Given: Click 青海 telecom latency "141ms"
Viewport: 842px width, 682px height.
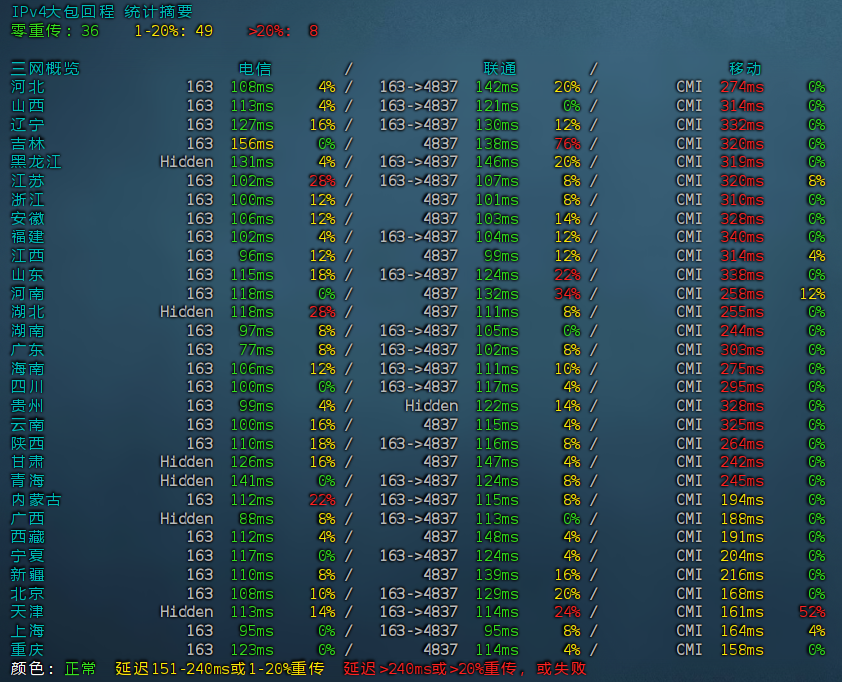Looking at the screenshot, I should click(x=252, y=481).
